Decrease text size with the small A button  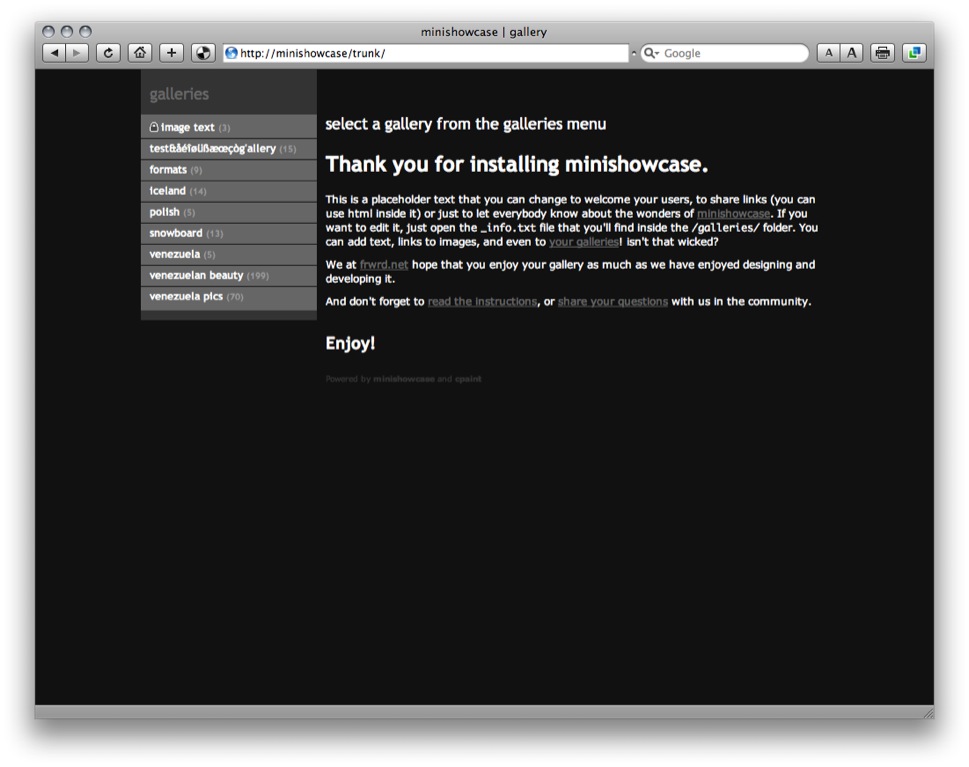[x=829, y=53]
